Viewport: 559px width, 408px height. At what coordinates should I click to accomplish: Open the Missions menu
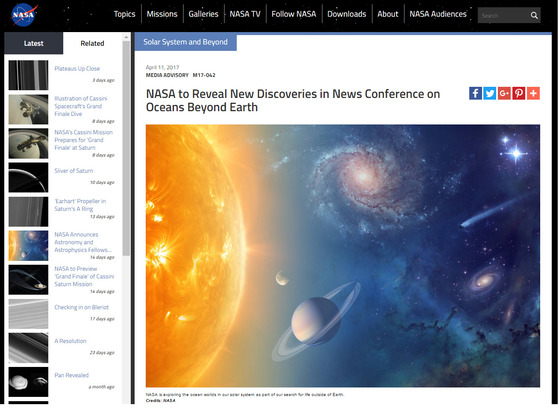pos(162,14)
